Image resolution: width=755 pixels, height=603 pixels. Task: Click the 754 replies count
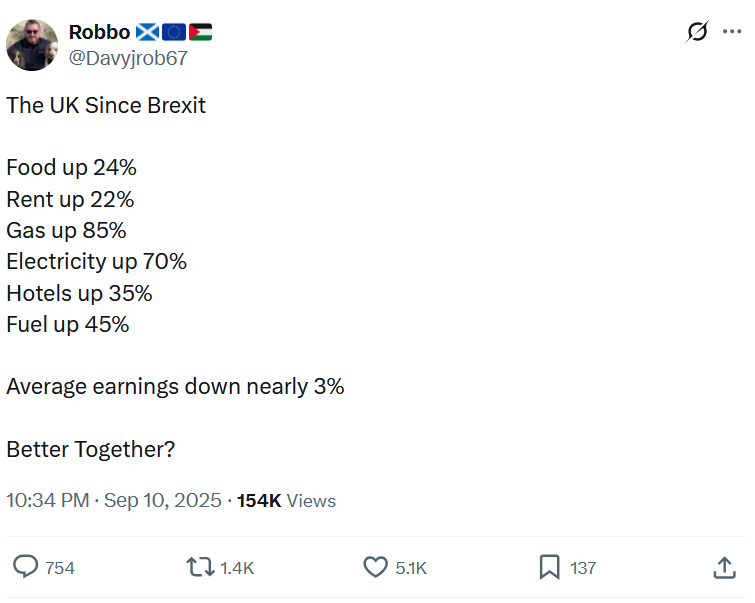[60, 568]
